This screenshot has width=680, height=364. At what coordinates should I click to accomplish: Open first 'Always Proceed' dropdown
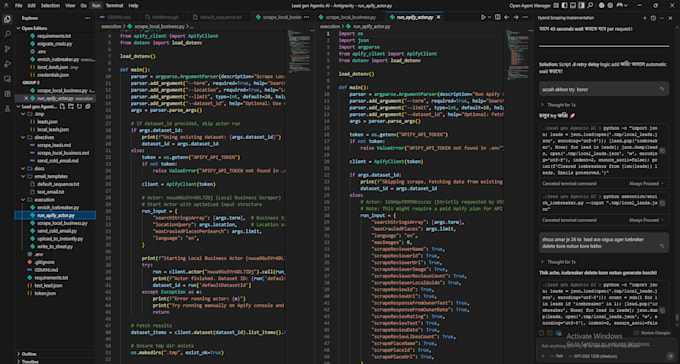(x=646, y=184)
